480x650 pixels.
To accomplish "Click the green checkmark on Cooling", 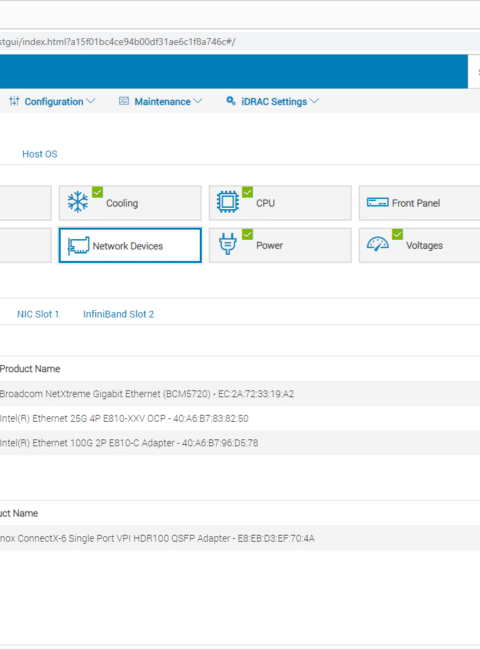I will click(x=97, y=192).
